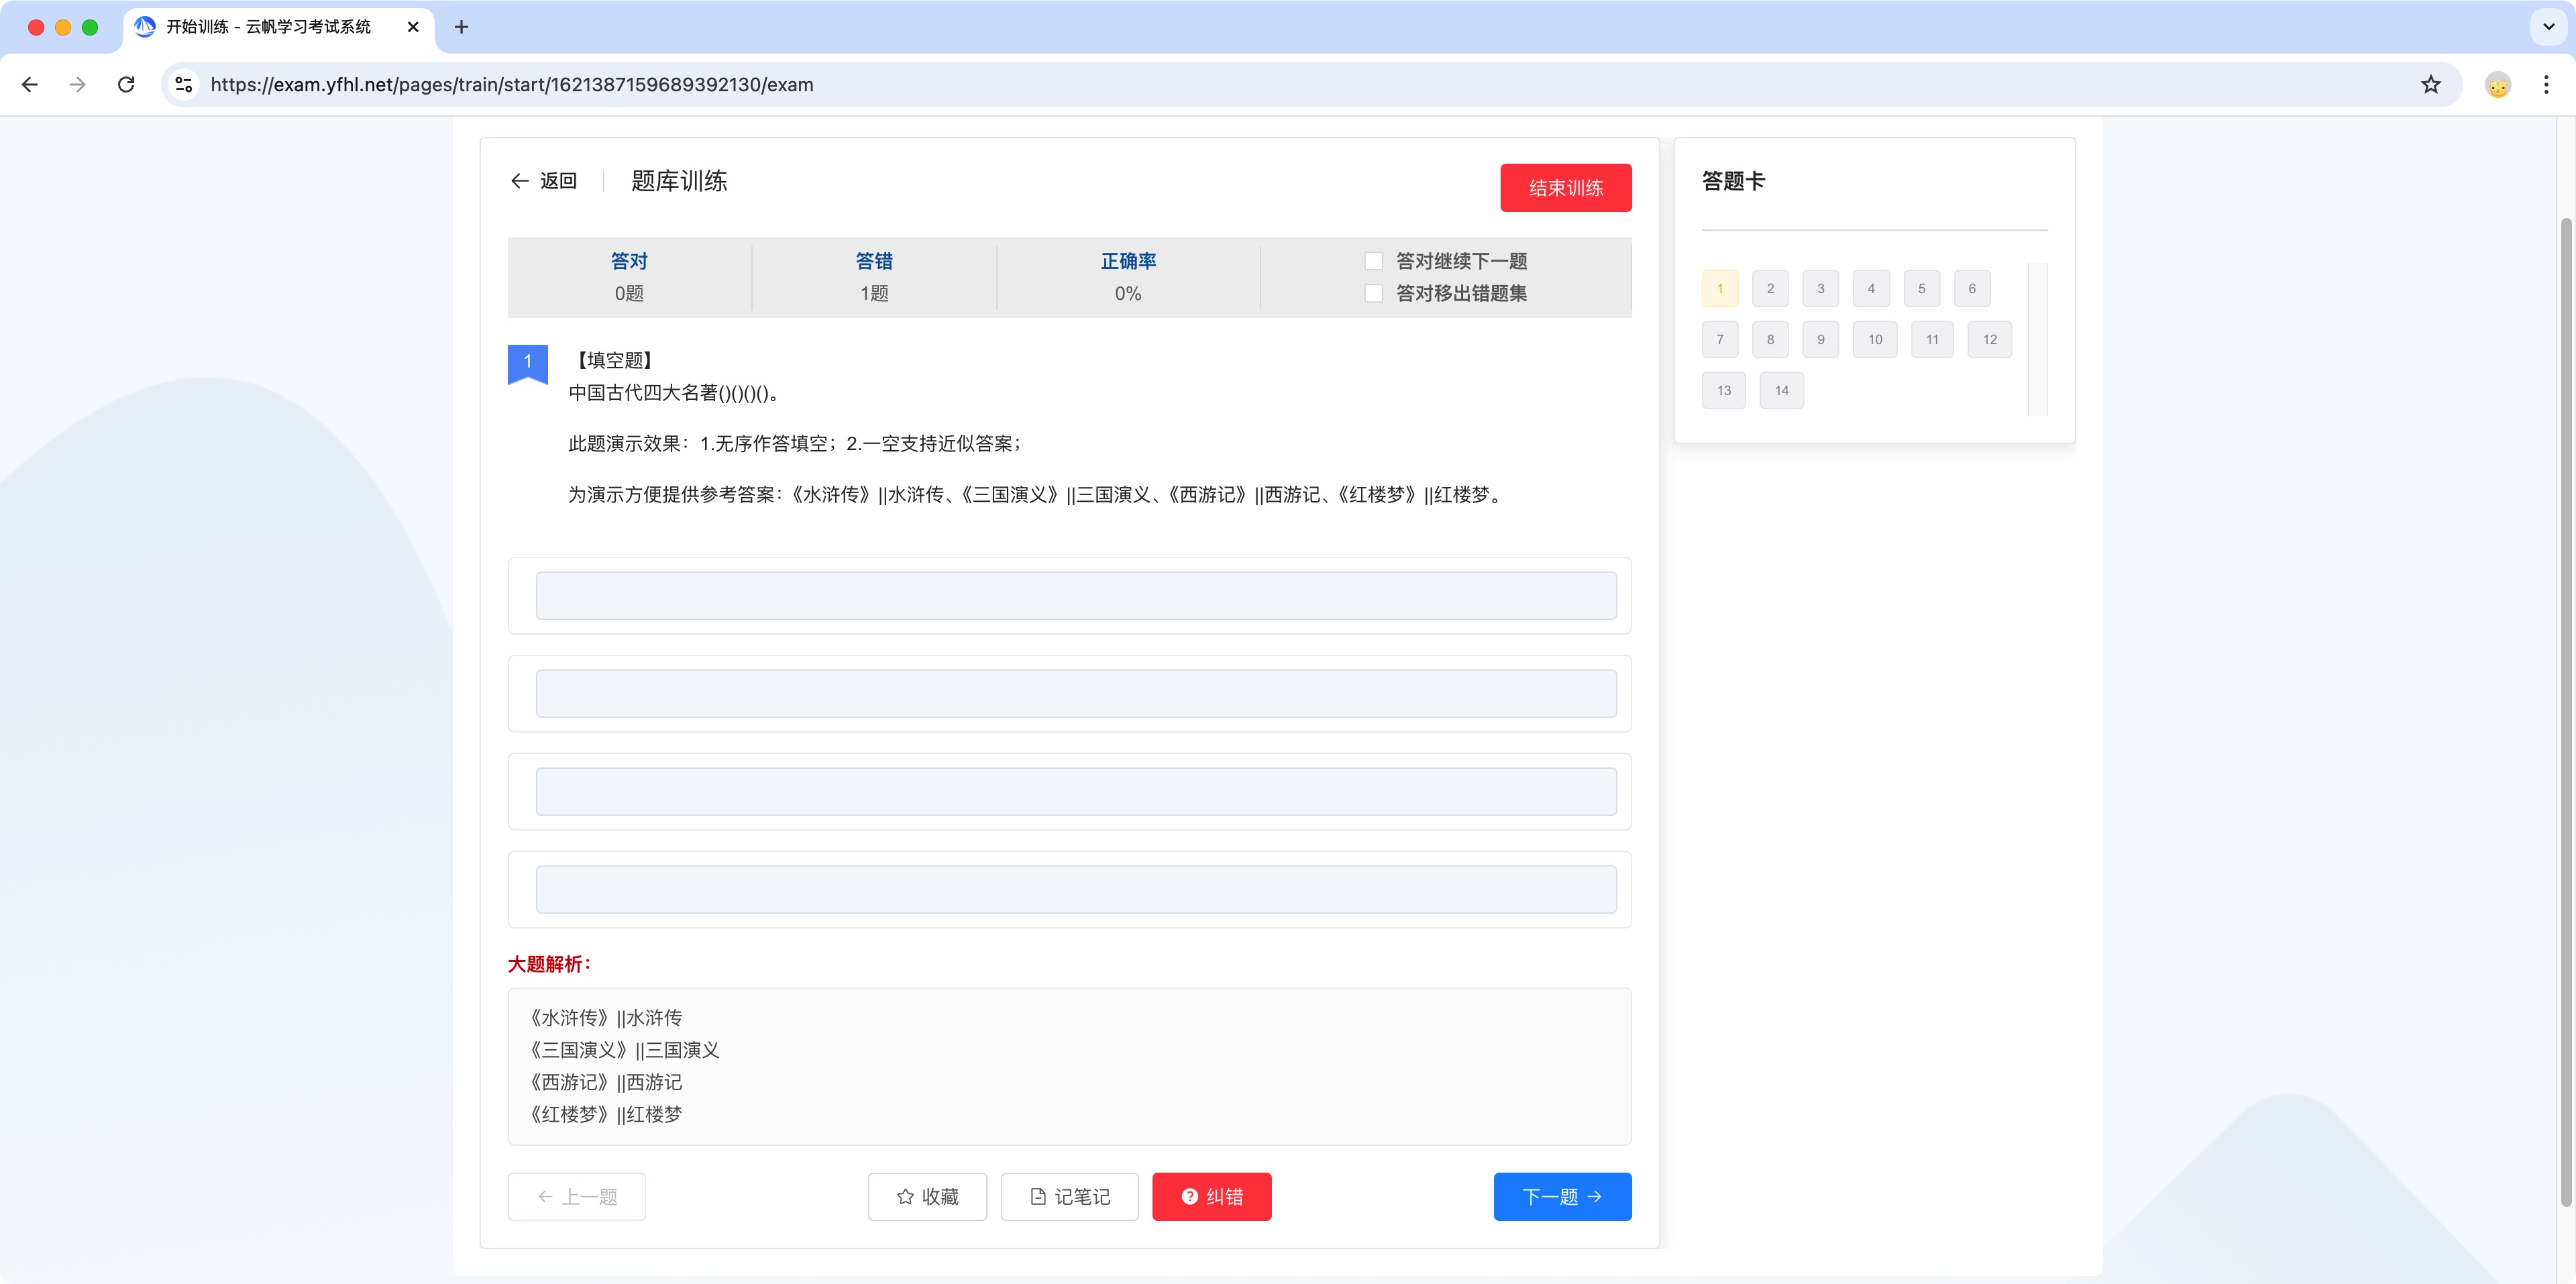Jump to question 14 in answer card
Screen dimensions: 2576x1284
click(x=1782, y=391)
